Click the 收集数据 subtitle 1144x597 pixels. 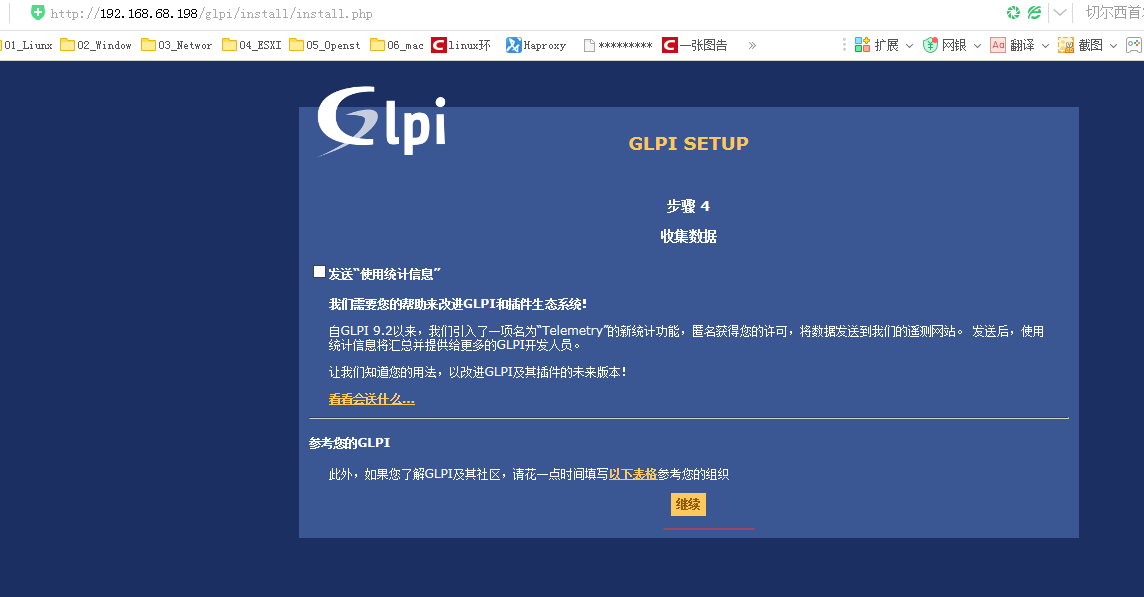688,236
